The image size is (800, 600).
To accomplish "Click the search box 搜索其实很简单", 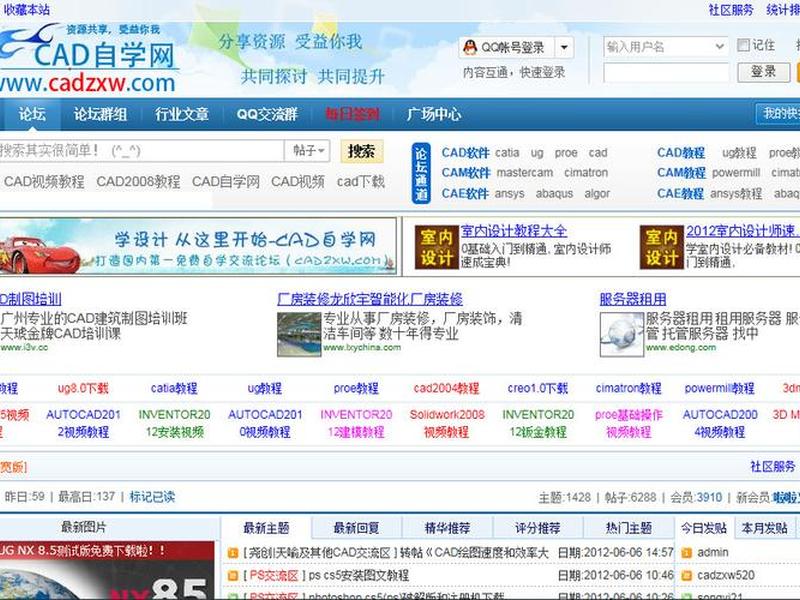I will [x=141, y=151].
